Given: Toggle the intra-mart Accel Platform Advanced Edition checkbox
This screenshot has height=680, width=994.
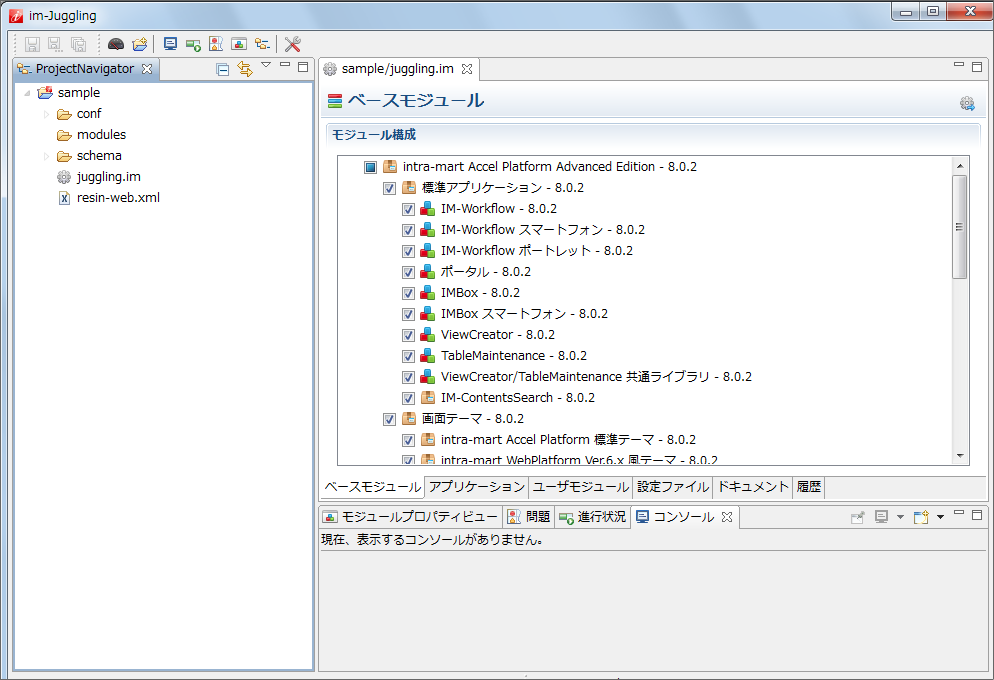Looking at the screenshot, I should 371,167.
